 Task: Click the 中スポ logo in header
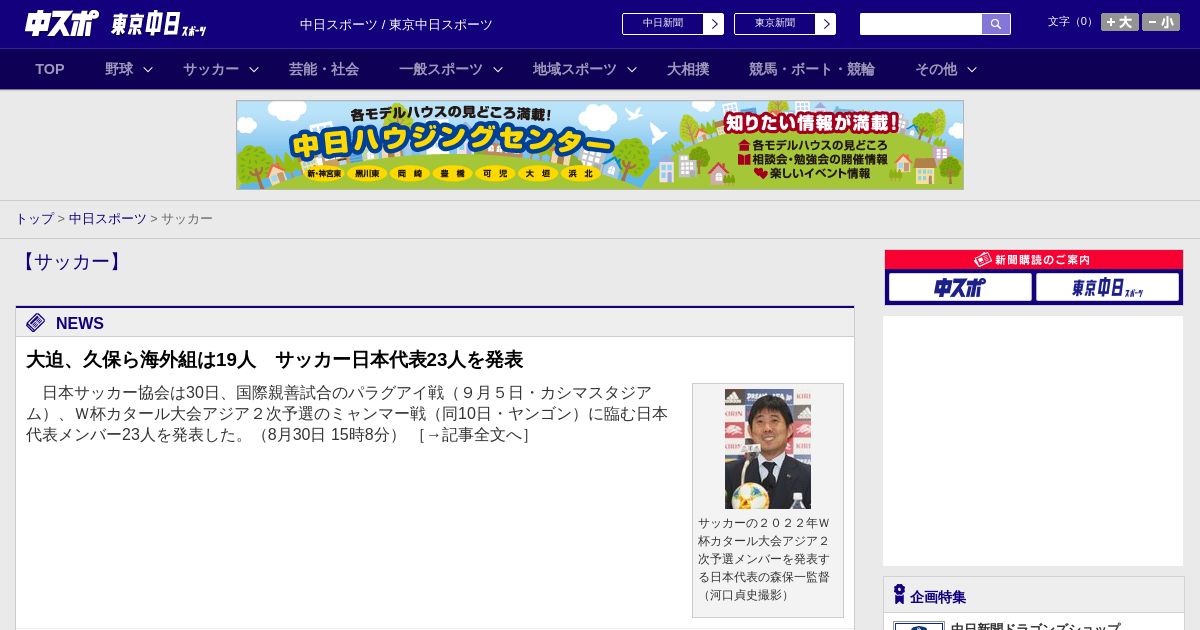62,23
